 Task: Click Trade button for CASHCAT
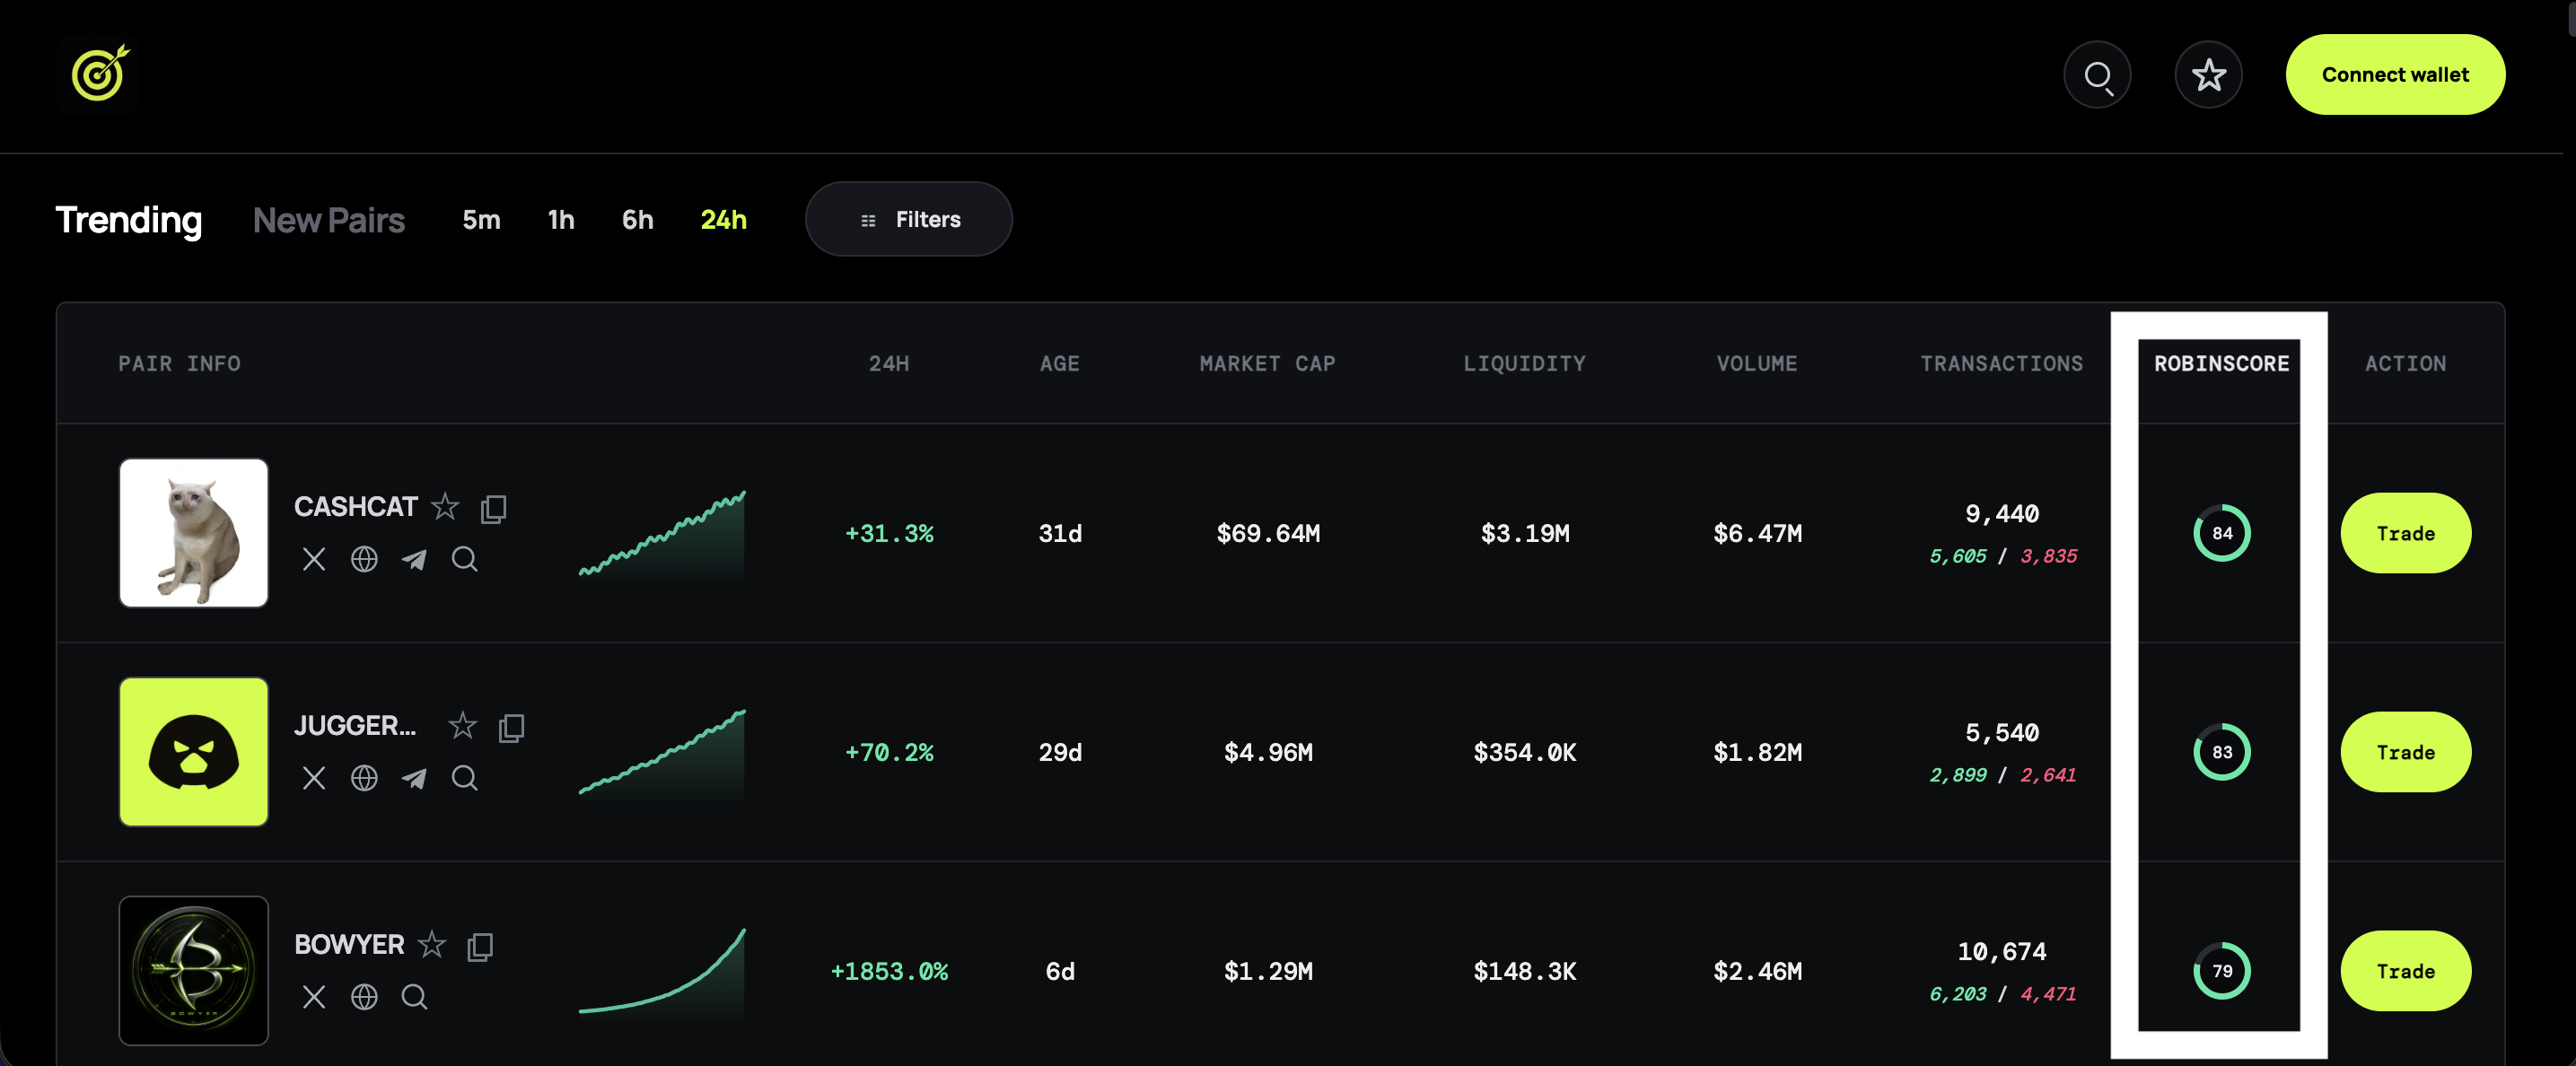[2405, 533]
